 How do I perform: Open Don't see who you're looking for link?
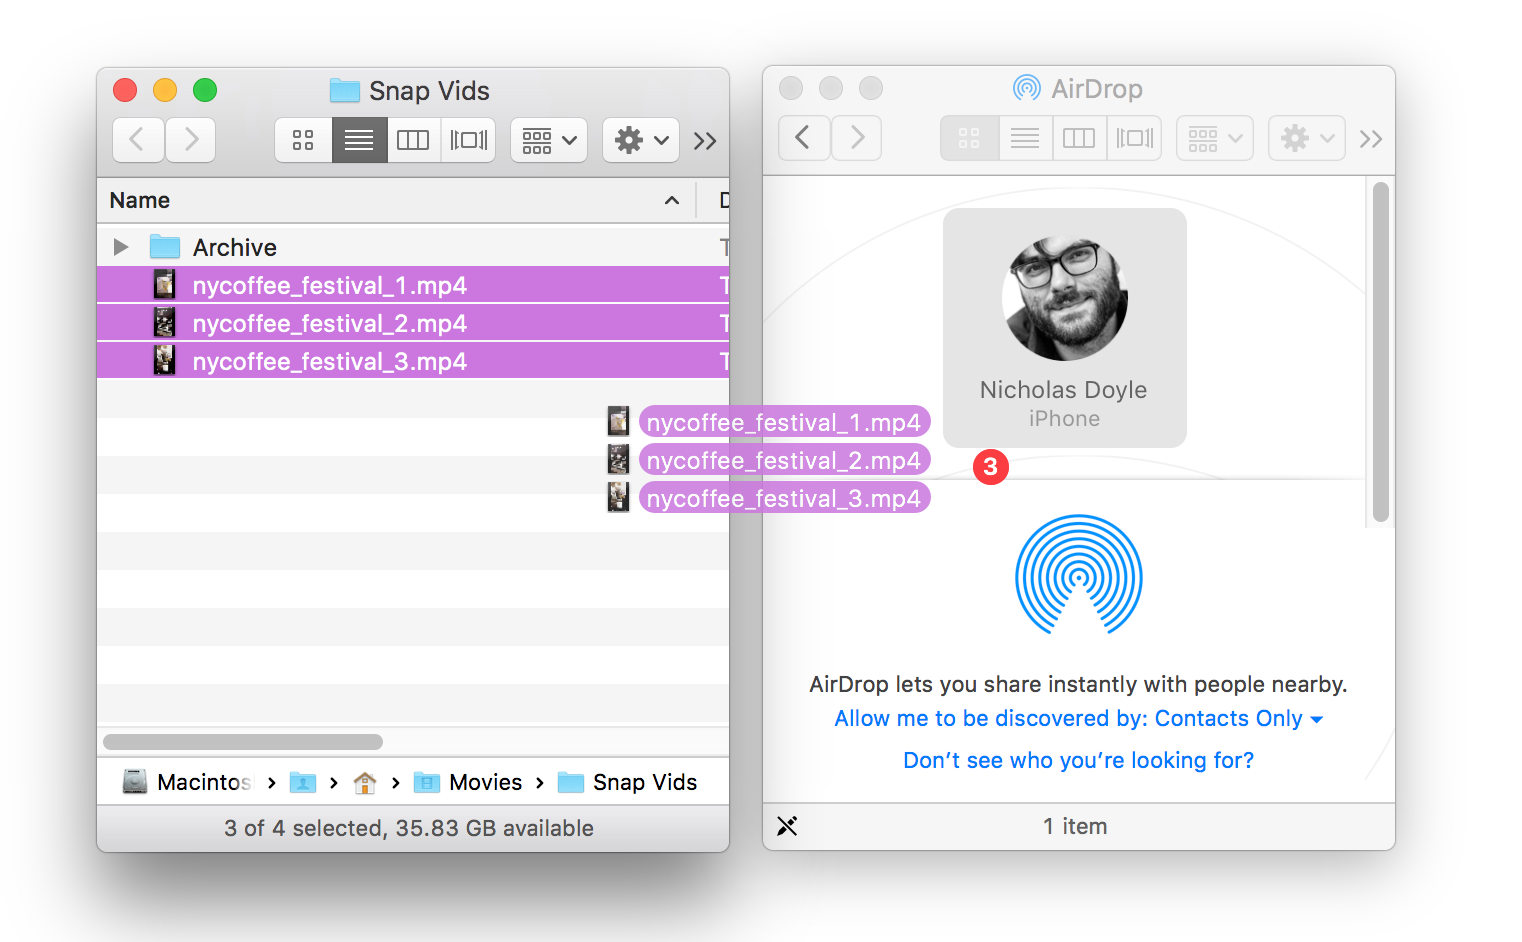(x=1079, y=760)
